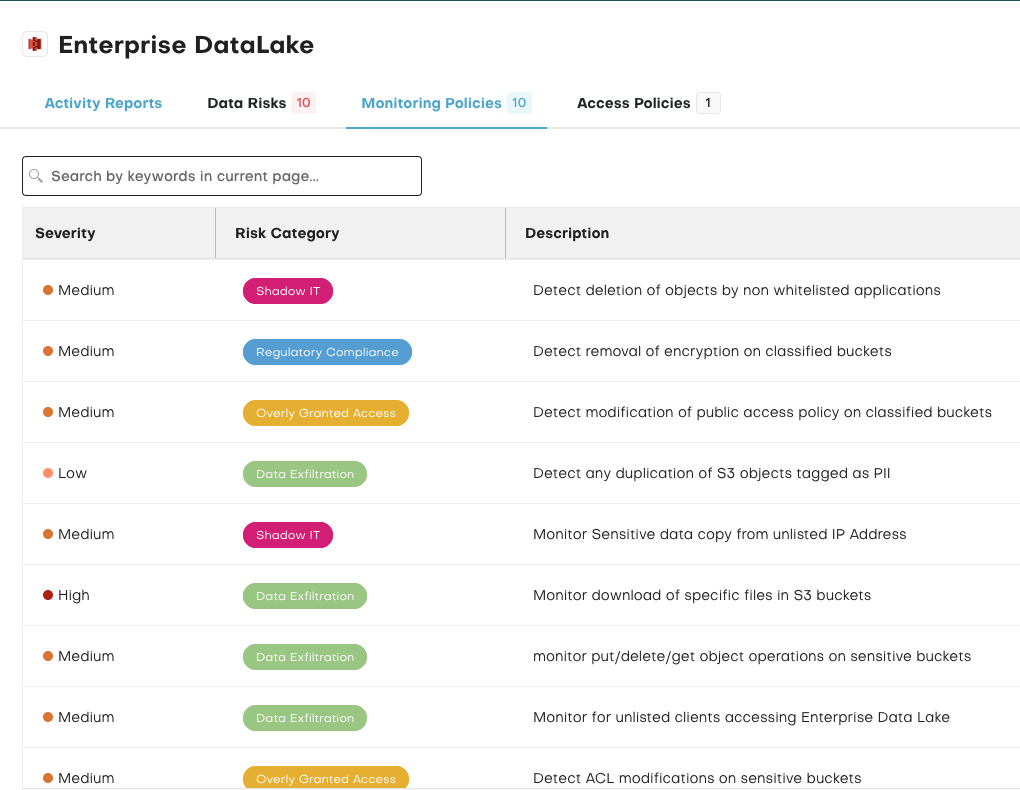This screenshot has width=1020, height=790.
Task: Sort by the Severity column header
Action: [65, 233]
